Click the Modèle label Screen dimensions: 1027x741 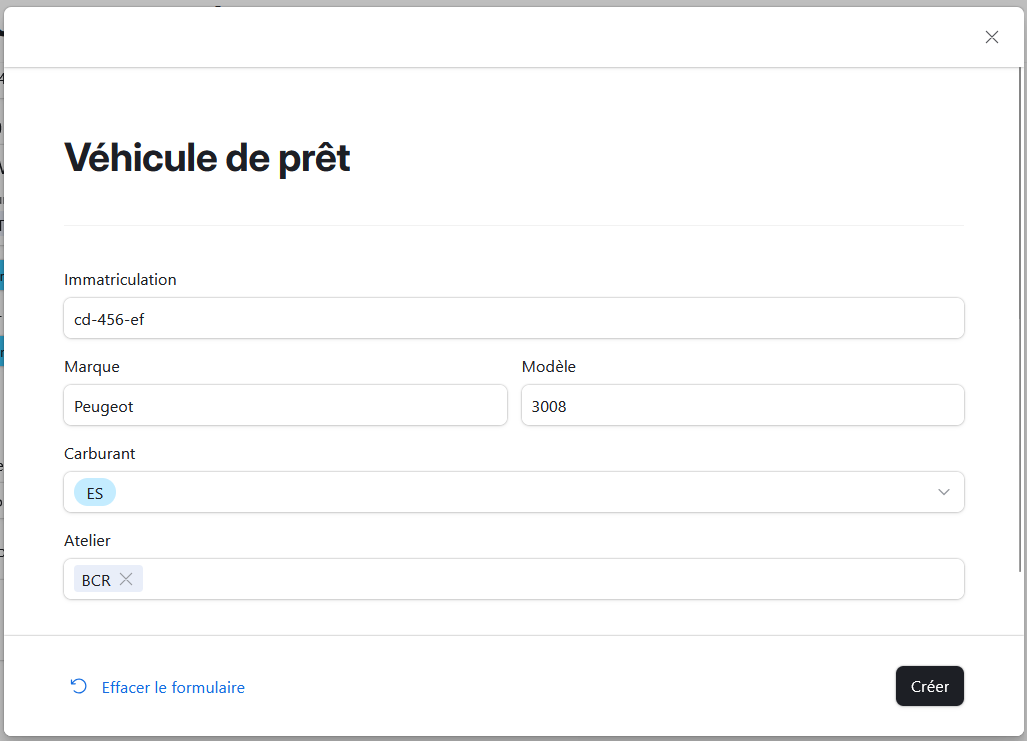coord(548,367)
